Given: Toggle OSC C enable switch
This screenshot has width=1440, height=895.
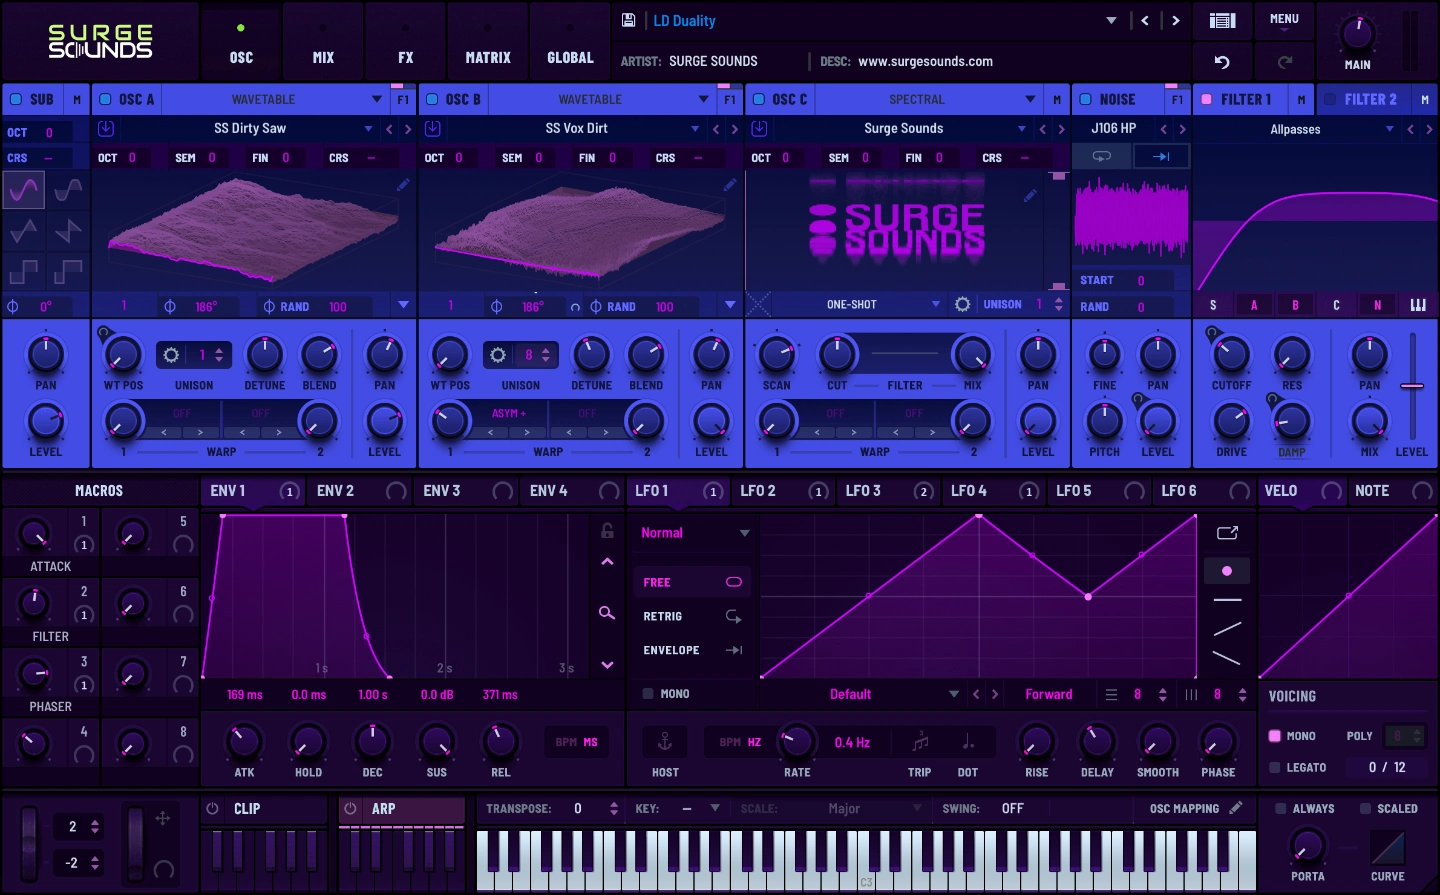Looking at the screenshot, I should [x=759, y=99].
